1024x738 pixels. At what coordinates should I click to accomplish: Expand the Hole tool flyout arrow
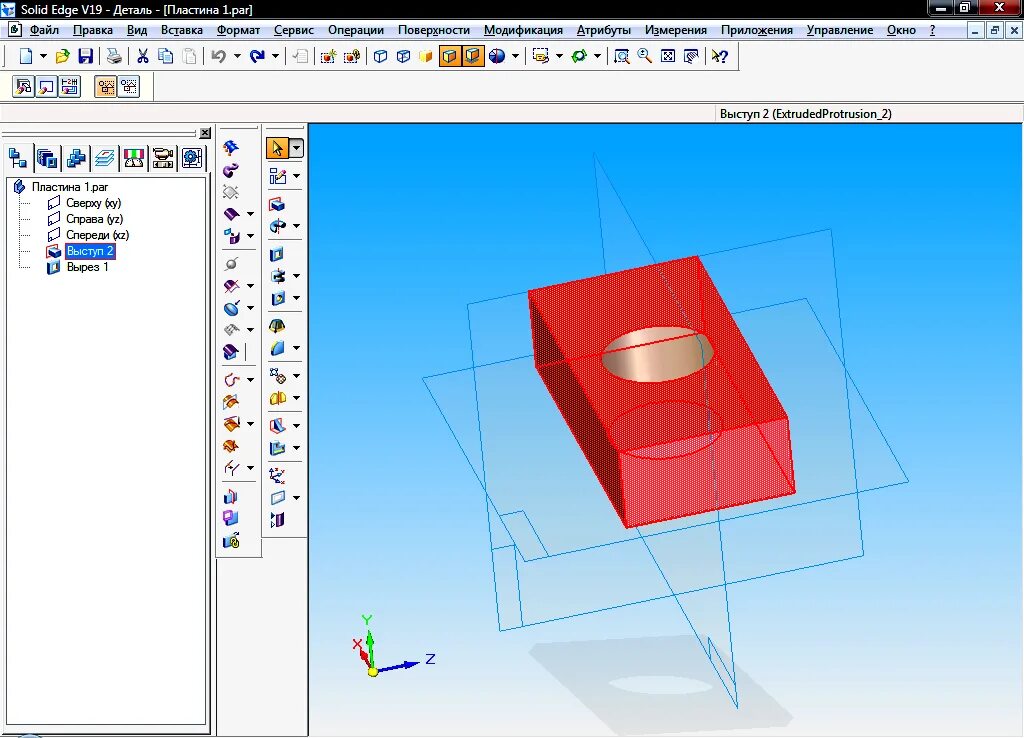pos(296,298)
